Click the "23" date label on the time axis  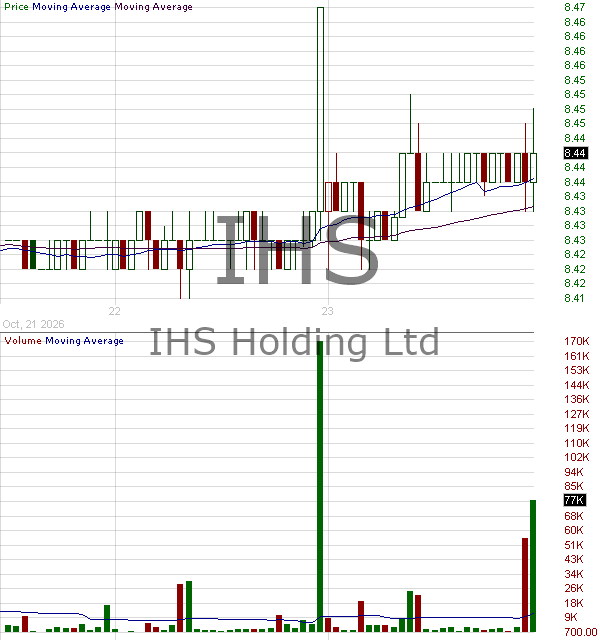point(327,311)
